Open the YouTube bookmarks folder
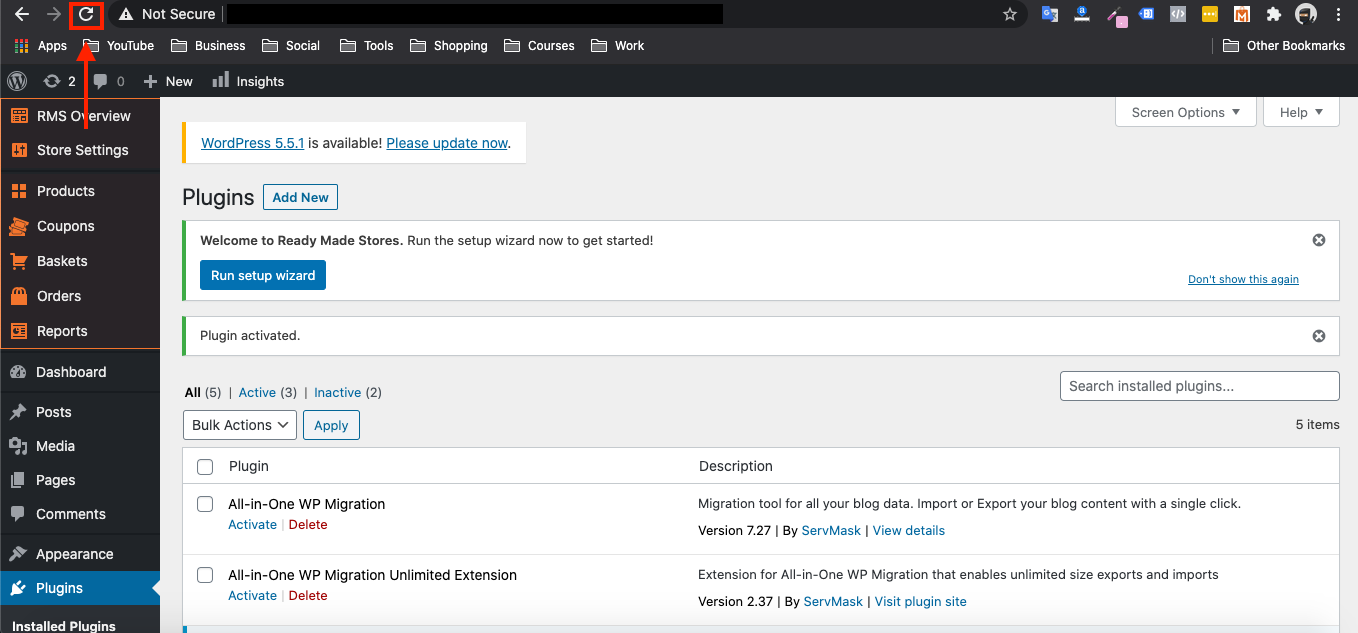This screenshot has width=1358, height=633. (119, 46)
